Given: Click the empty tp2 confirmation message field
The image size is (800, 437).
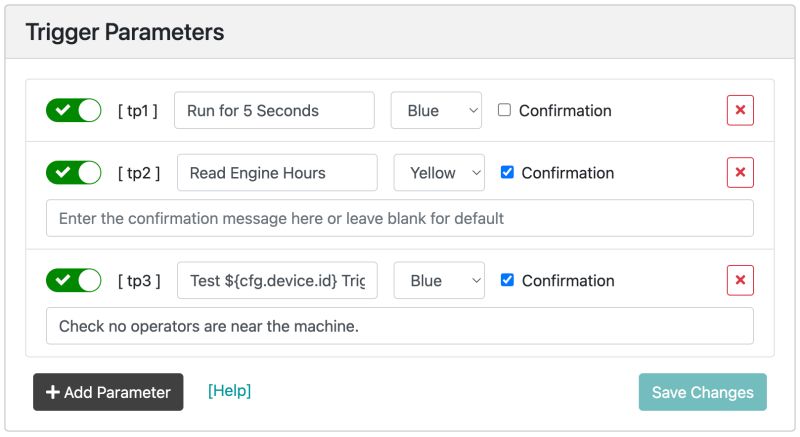Looking at the screenshot, I should [x=399, y=218].
